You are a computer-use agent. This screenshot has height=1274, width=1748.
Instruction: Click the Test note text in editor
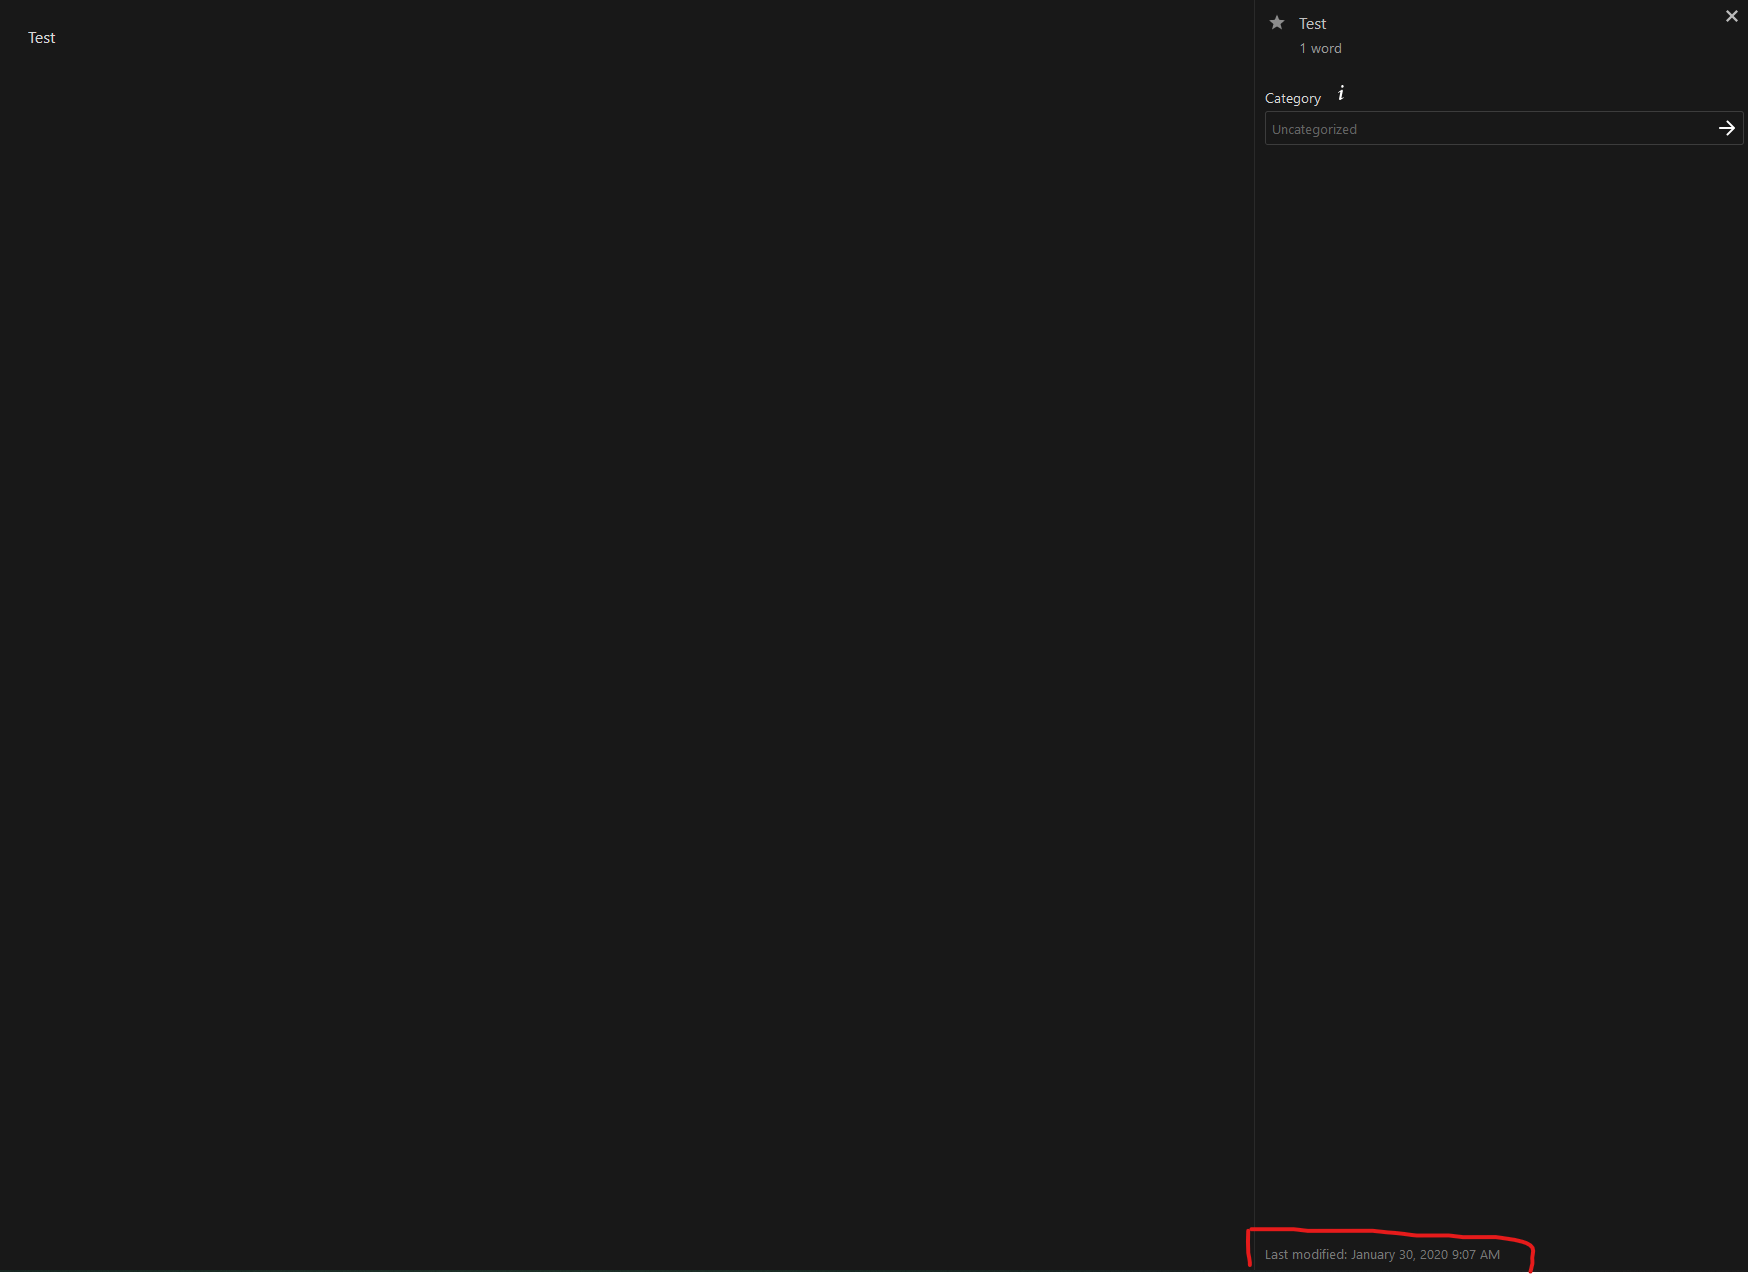(42, 38)
